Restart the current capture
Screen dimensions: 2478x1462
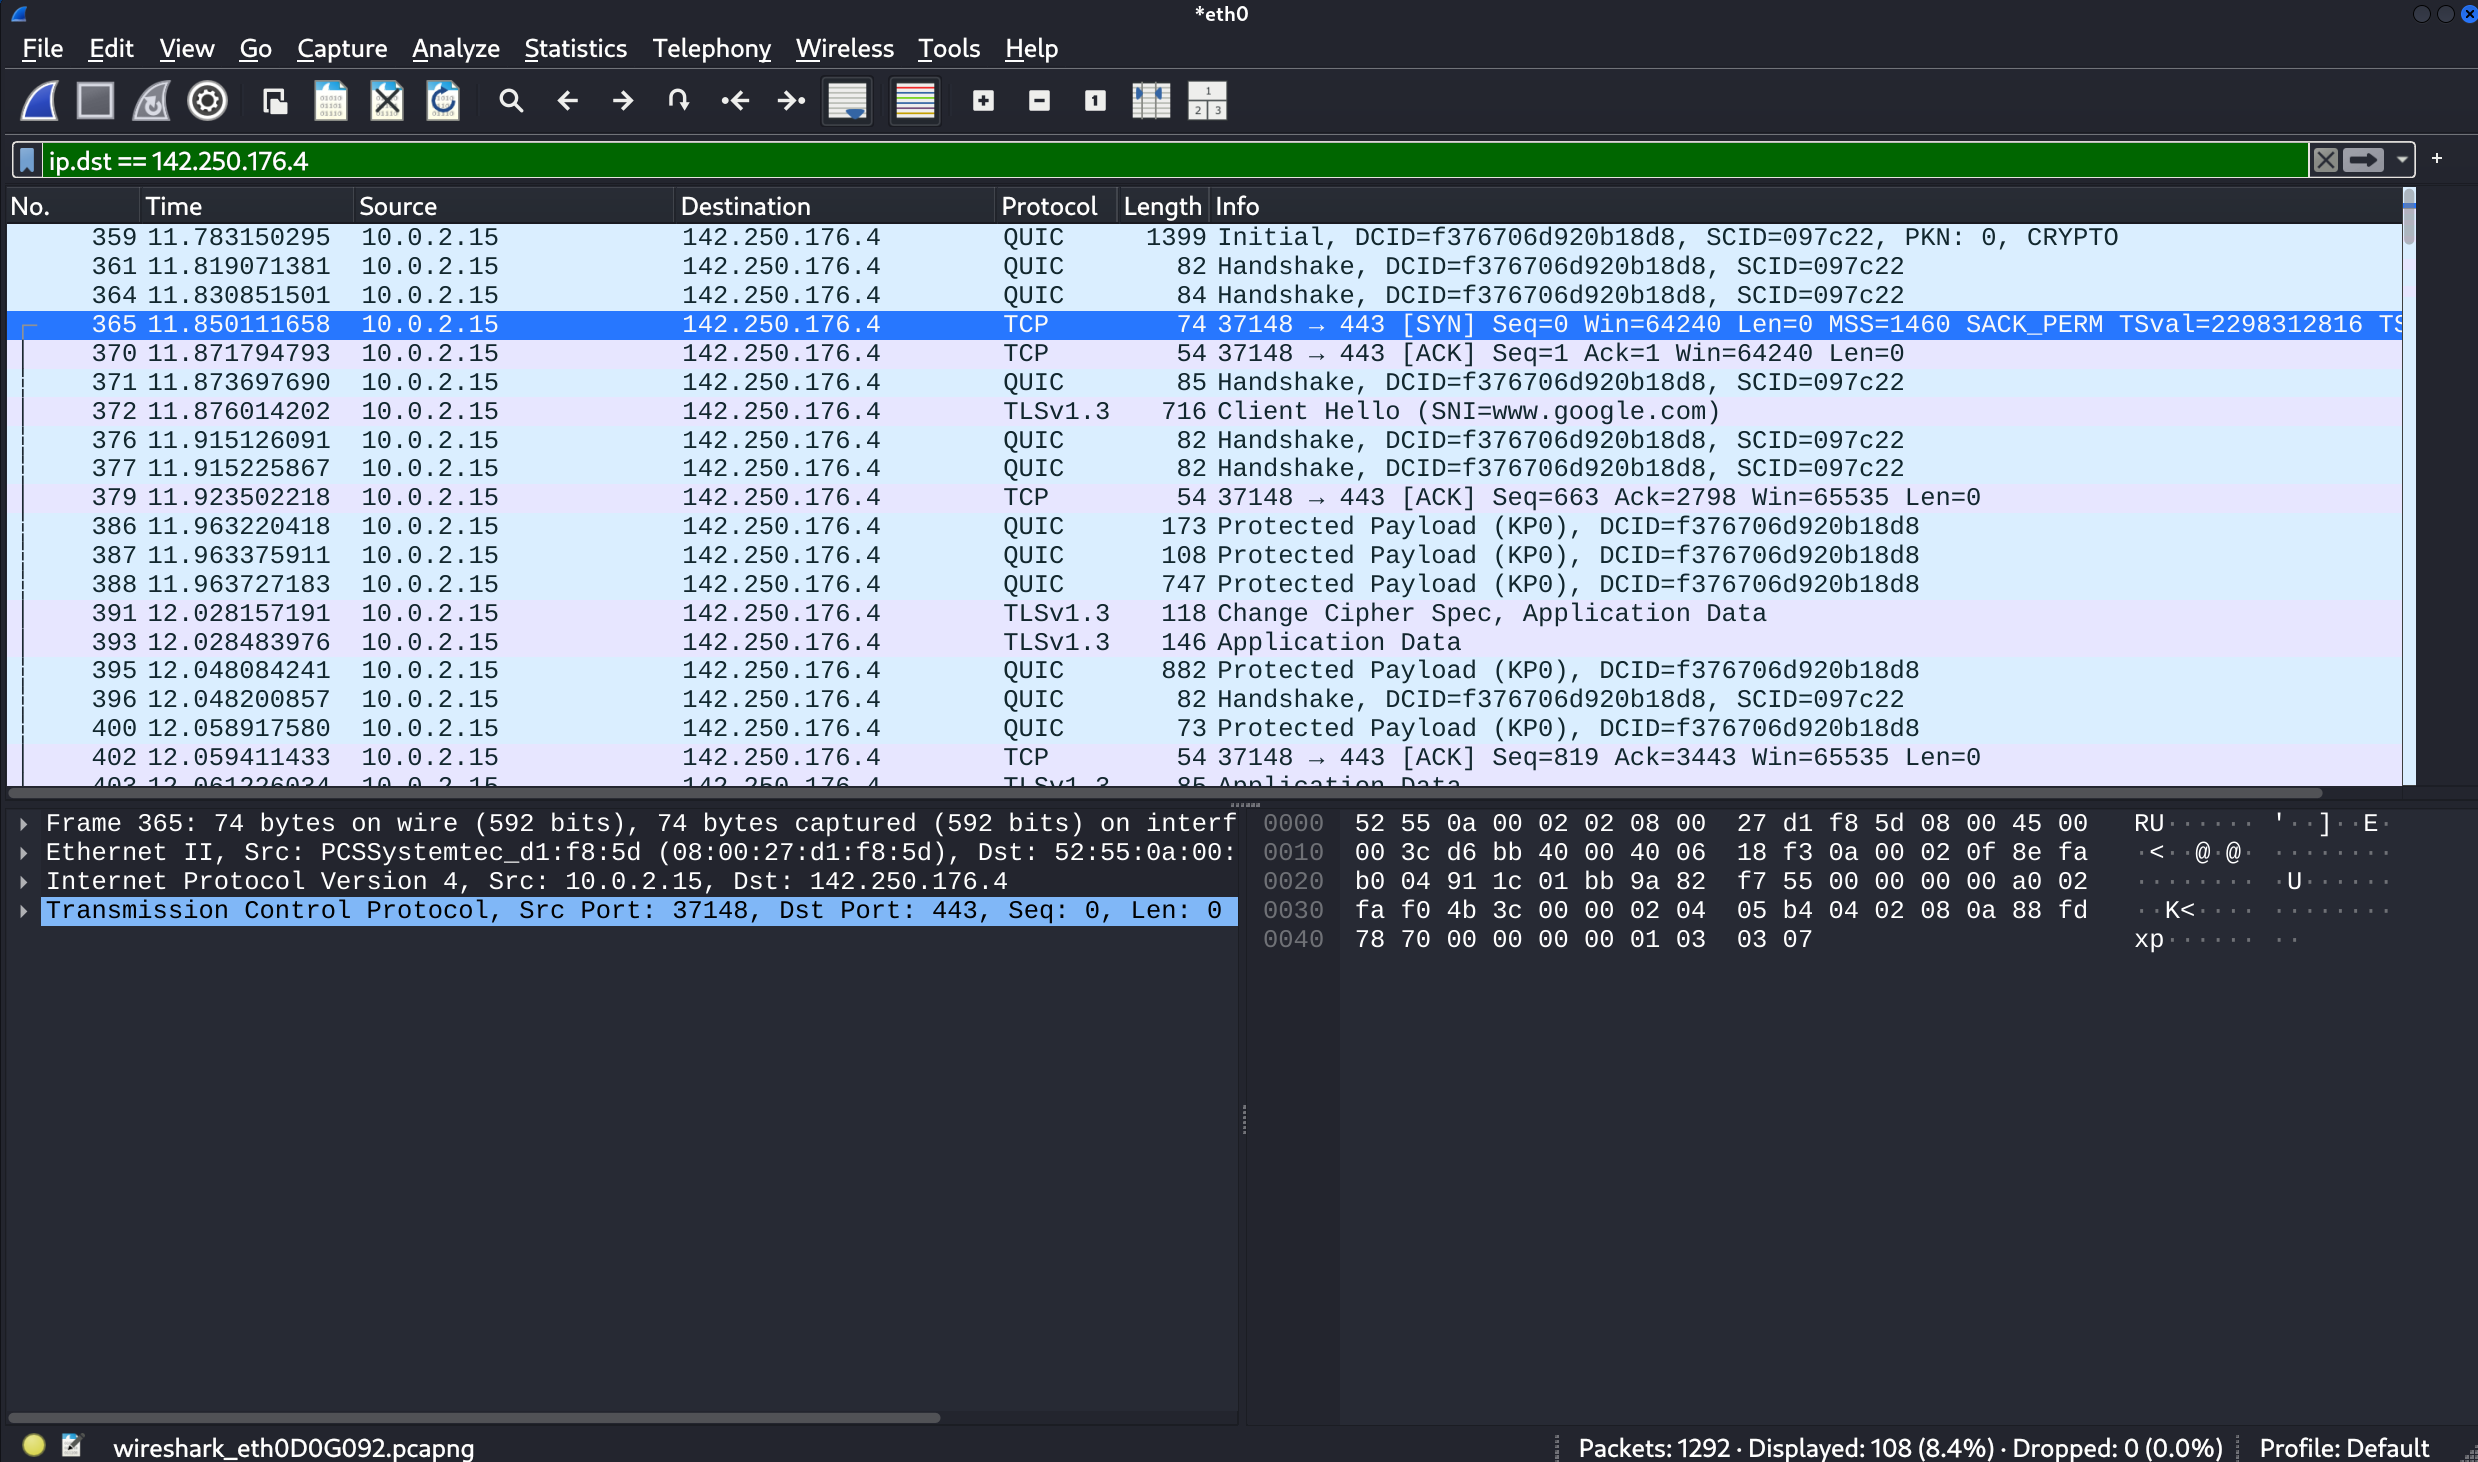(x=151, y=101)
